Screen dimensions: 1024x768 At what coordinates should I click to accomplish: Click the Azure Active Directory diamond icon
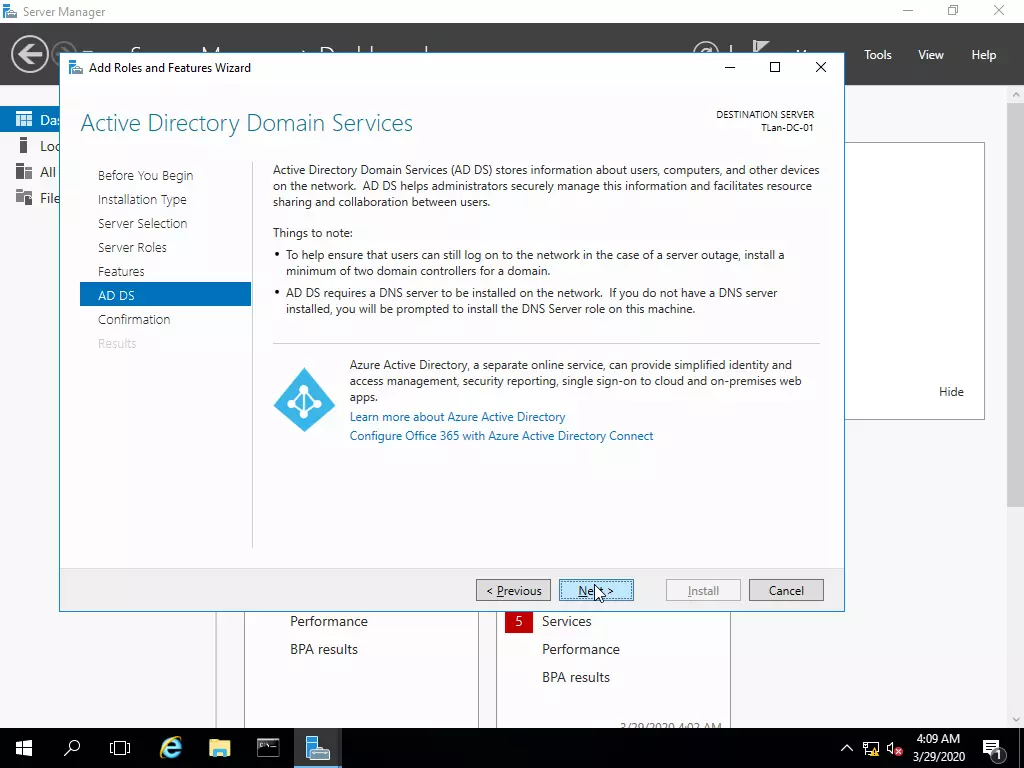(x=304, y=400)
